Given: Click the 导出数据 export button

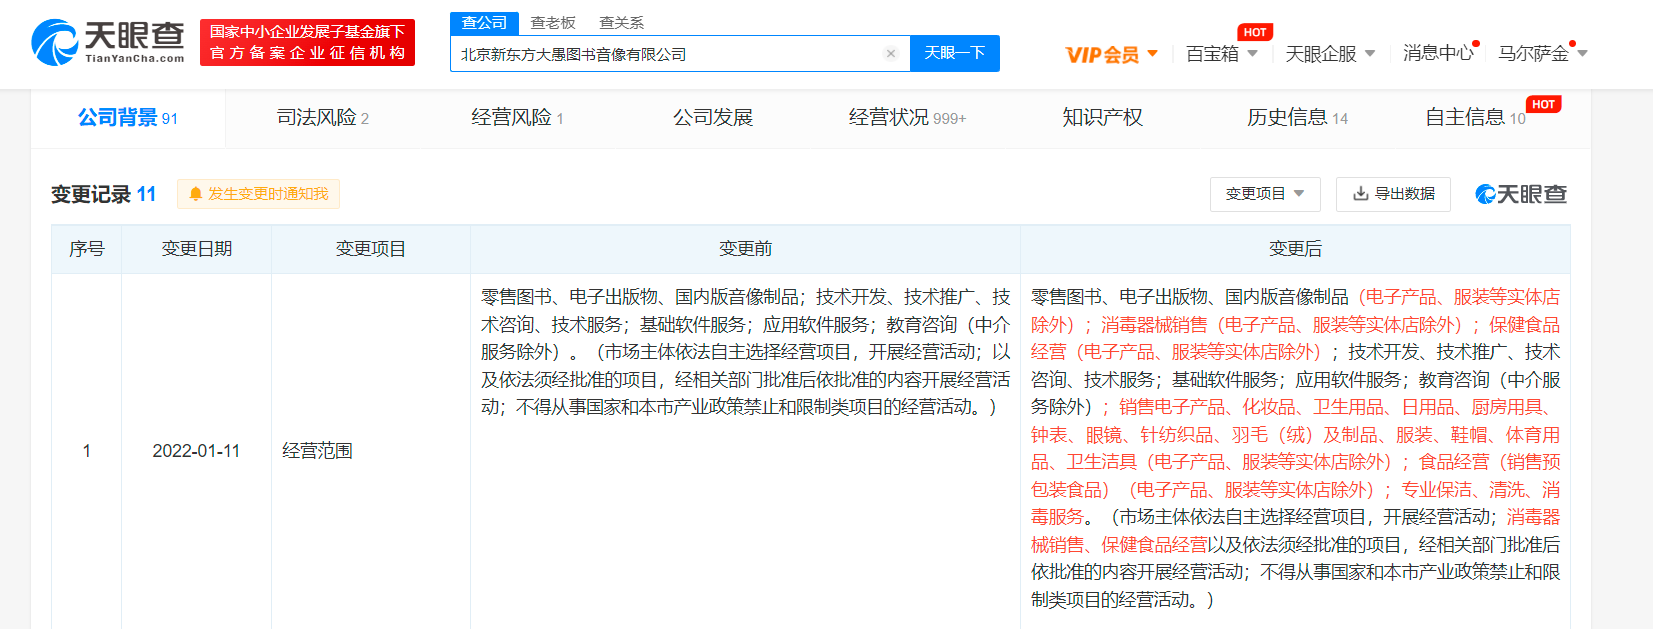Looking at the screenshot, I should [x=1393, y=194].
